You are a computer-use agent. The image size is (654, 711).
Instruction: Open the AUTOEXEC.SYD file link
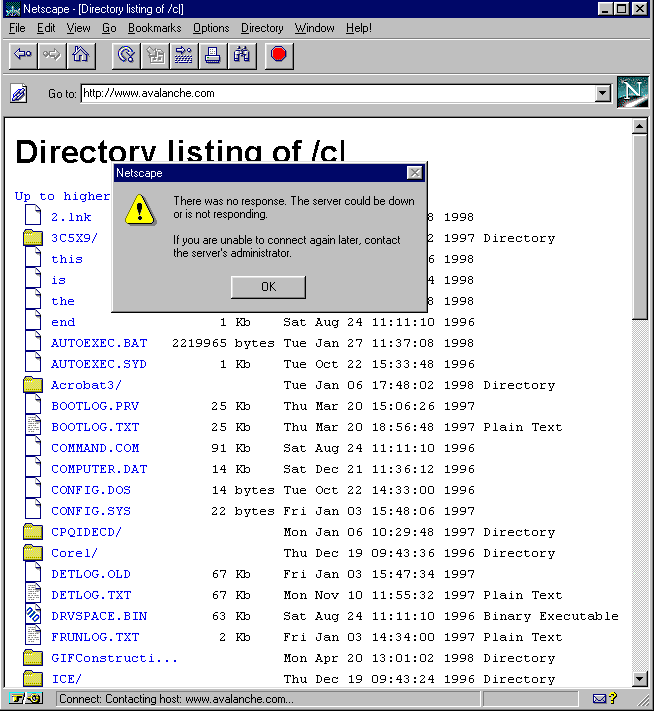[x=99, y=364]
